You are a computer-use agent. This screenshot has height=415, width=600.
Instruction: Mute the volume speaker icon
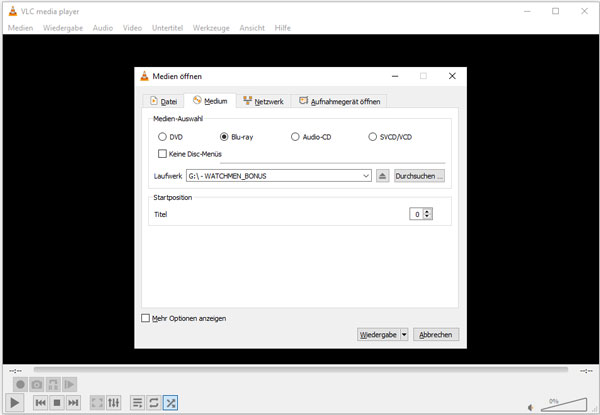(x=531, y=407)
